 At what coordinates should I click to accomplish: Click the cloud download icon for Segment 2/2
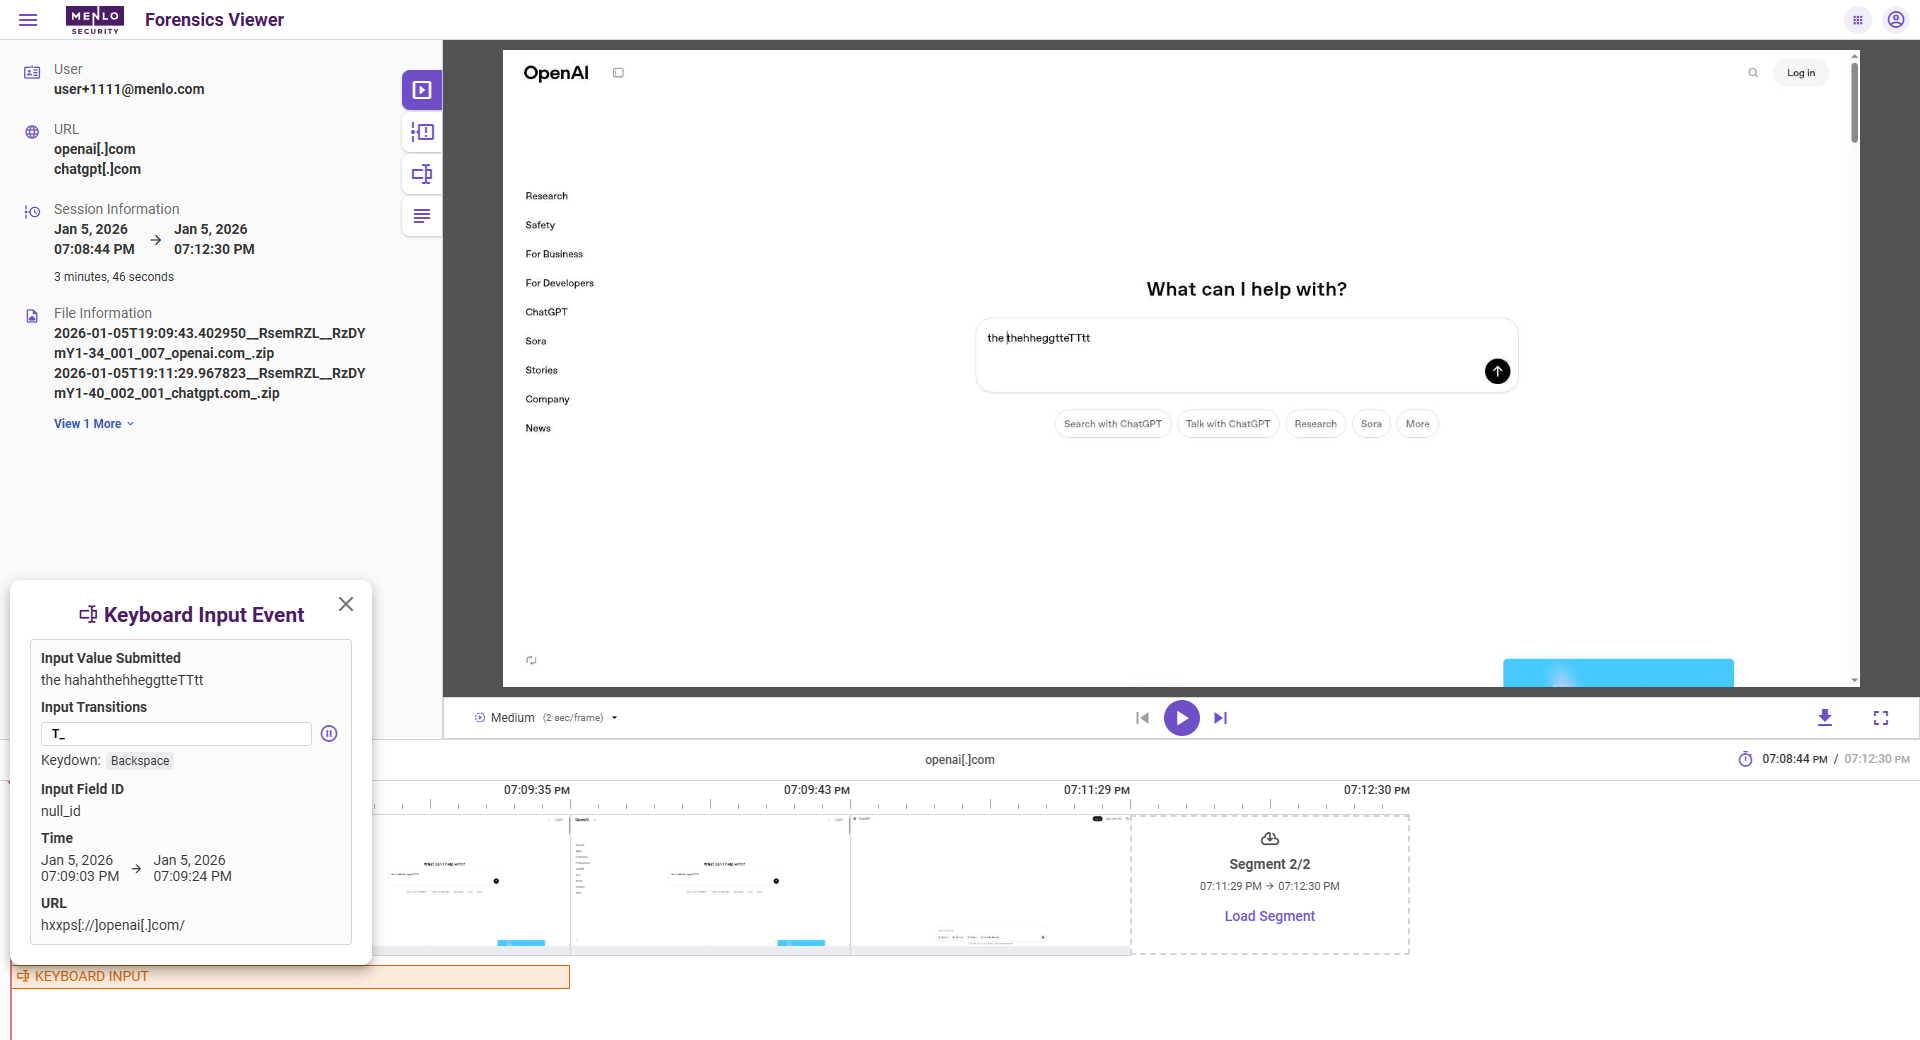1270,839
